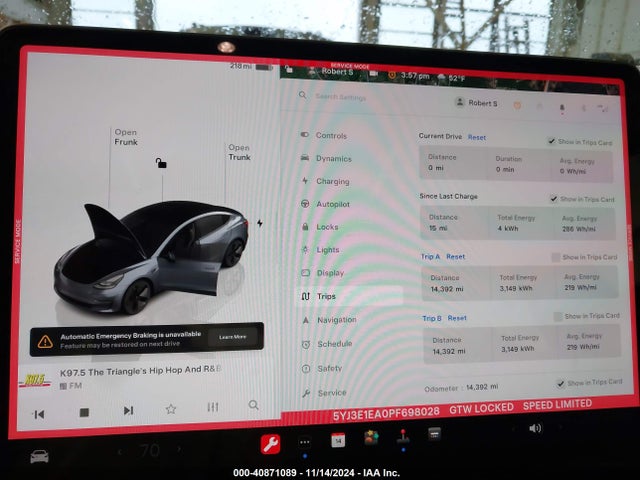
Task: Tap Open Trunk
Action: click(x=239, y=152)
